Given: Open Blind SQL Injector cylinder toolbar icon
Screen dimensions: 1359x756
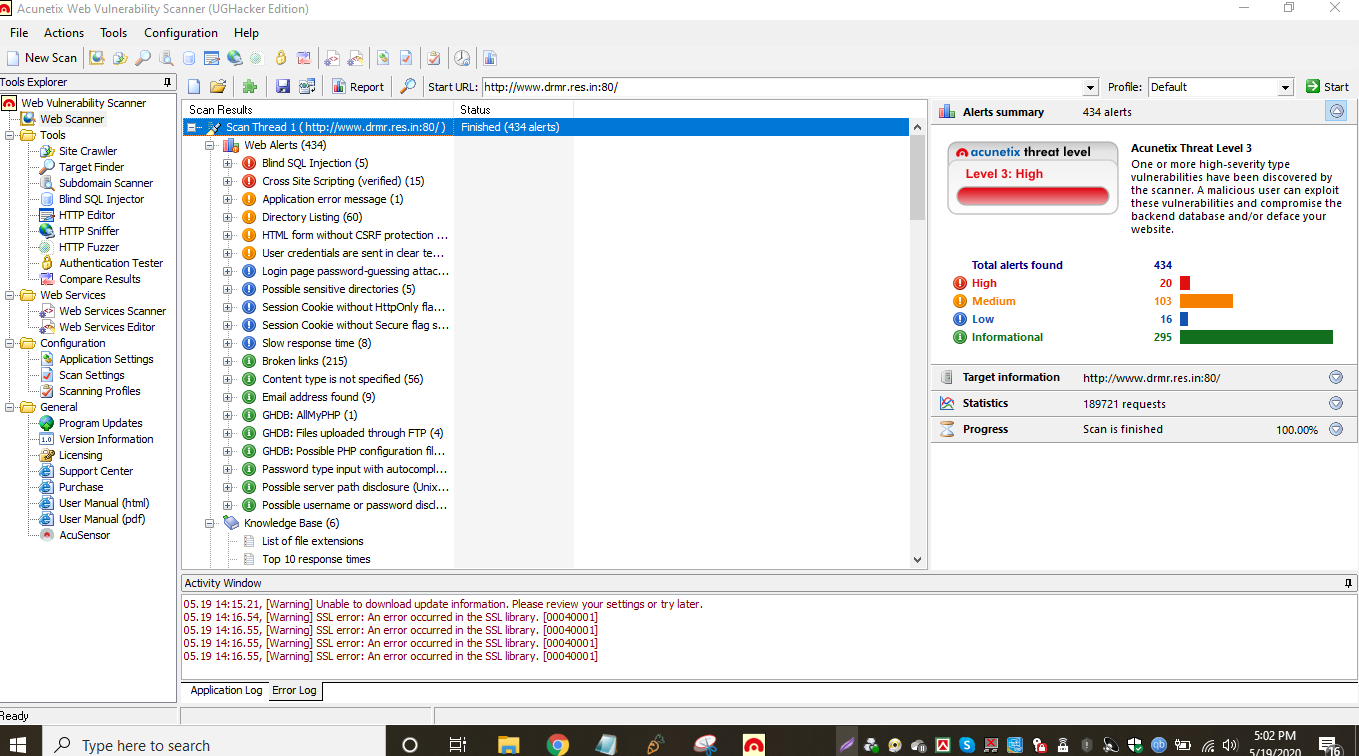Looking at the screenshot, I should pos(189,58).
